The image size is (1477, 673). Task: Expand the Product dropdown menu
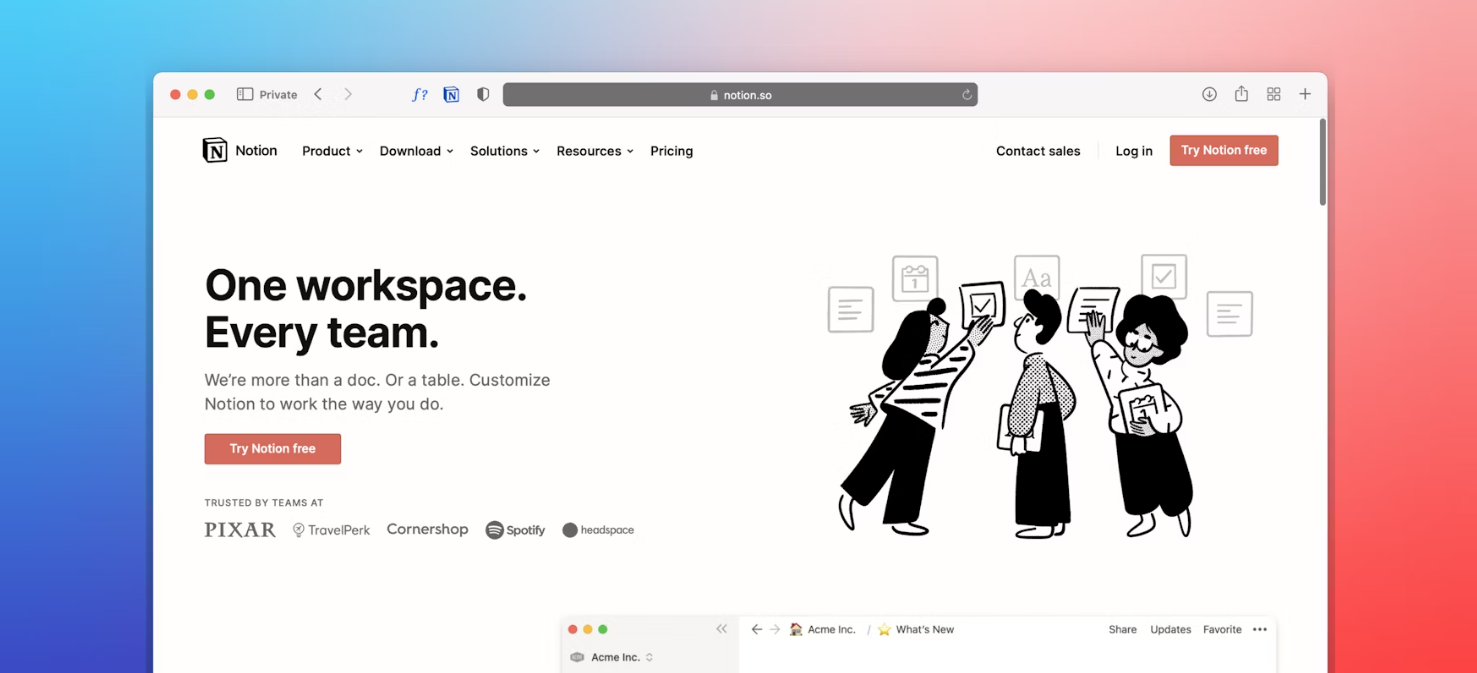[x=332, y=151]
